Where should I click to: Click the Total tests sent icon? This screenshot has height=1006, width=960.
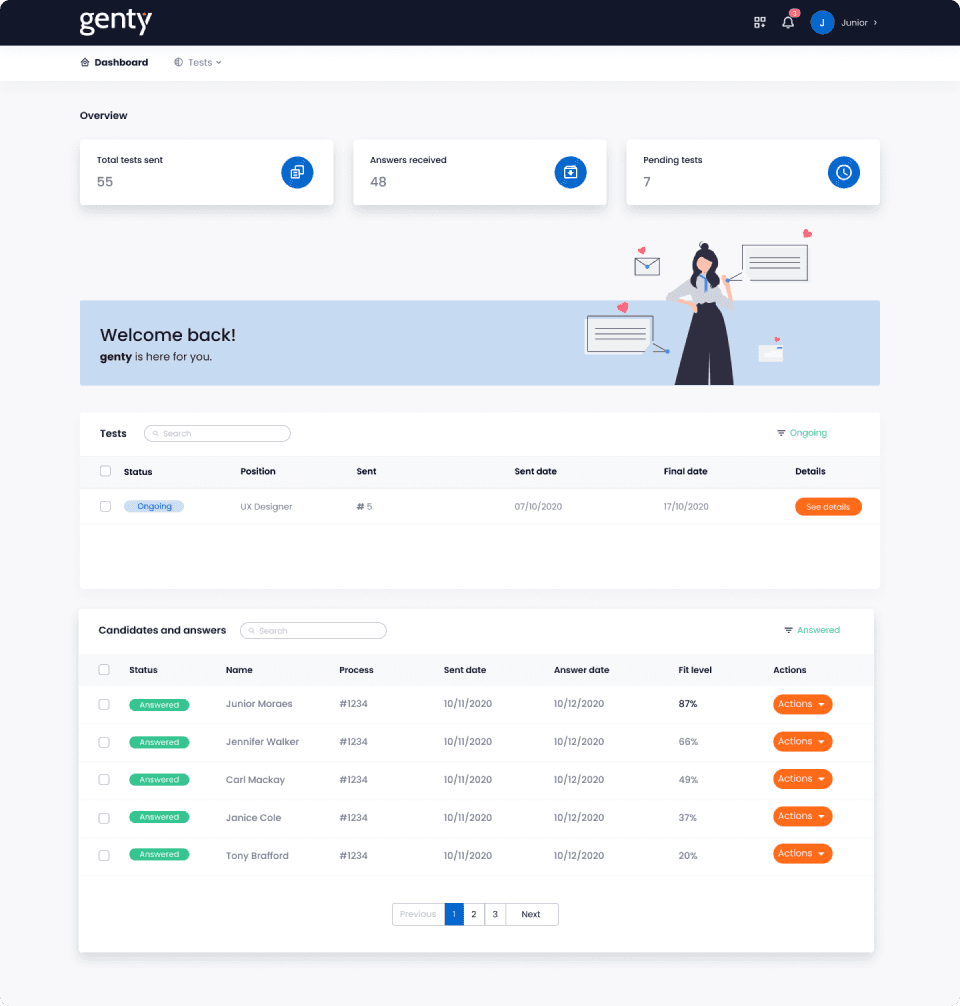pos(297,172)
